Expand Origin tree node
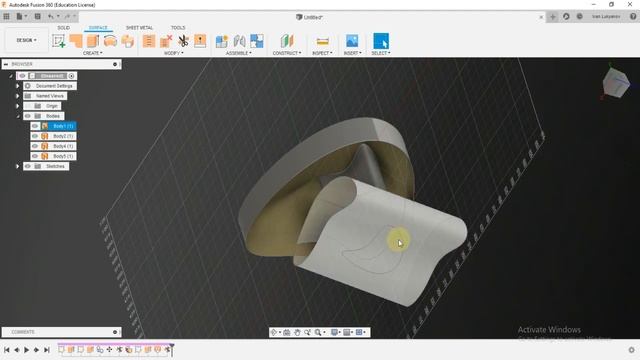 tap(18, 106)
